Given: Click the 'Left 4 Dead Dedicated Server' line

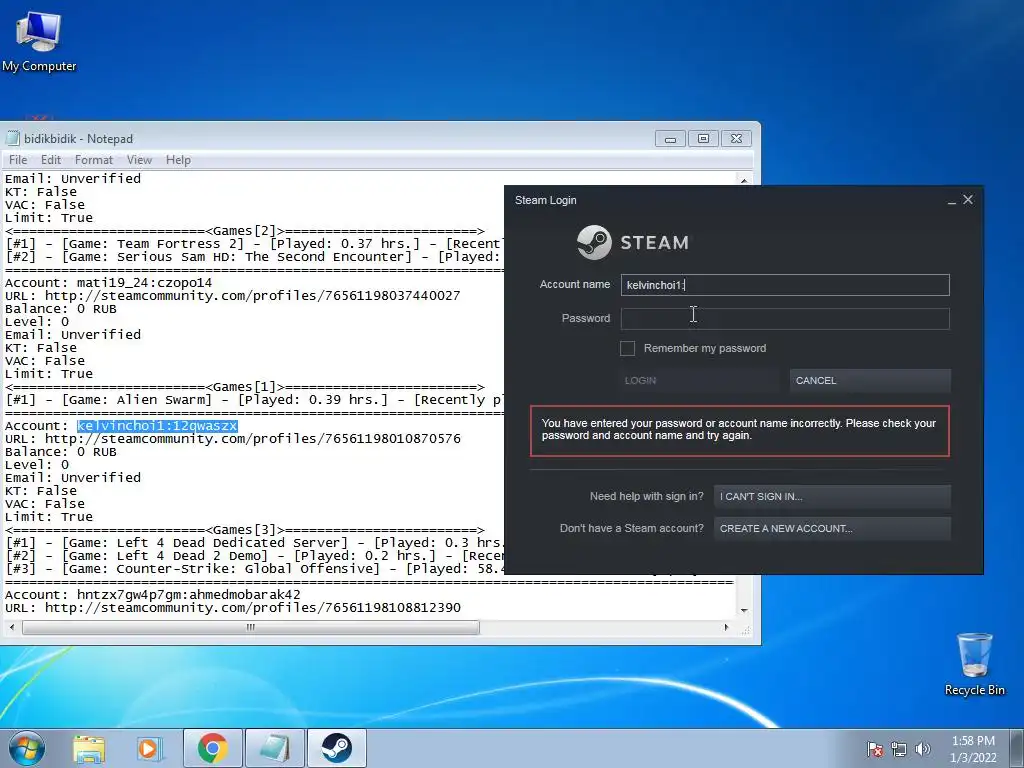Looking at the screenshot, I should tap(254, 543).
